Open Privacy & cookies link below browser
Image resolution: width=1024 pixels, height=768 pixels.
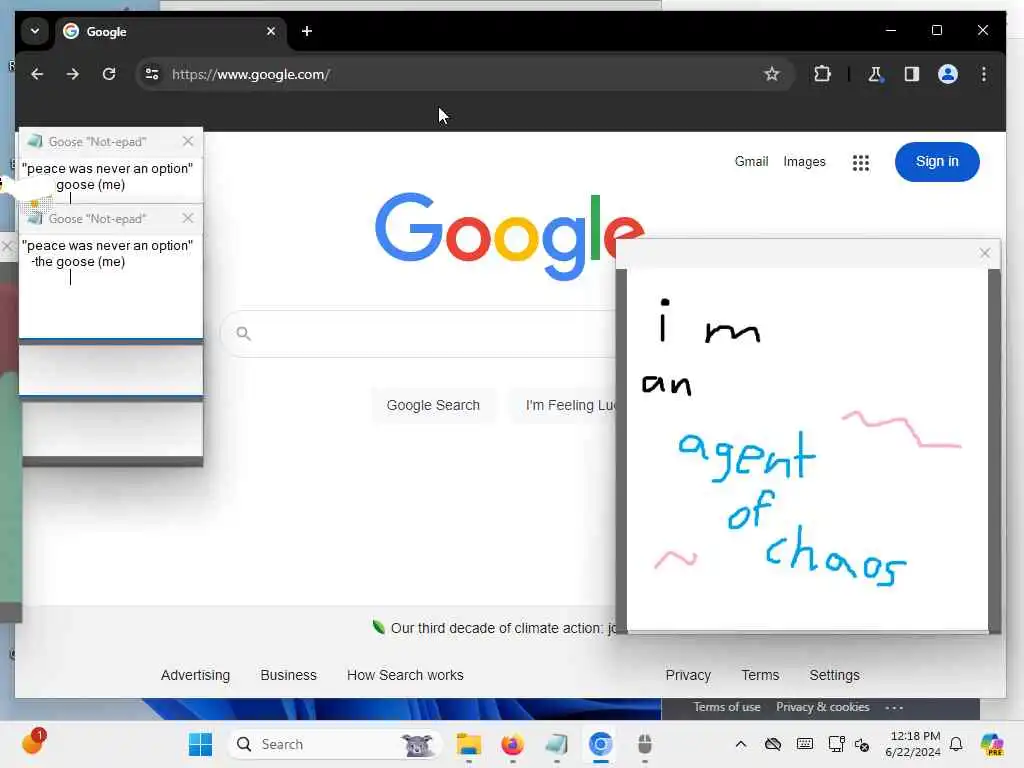point(822,707)
